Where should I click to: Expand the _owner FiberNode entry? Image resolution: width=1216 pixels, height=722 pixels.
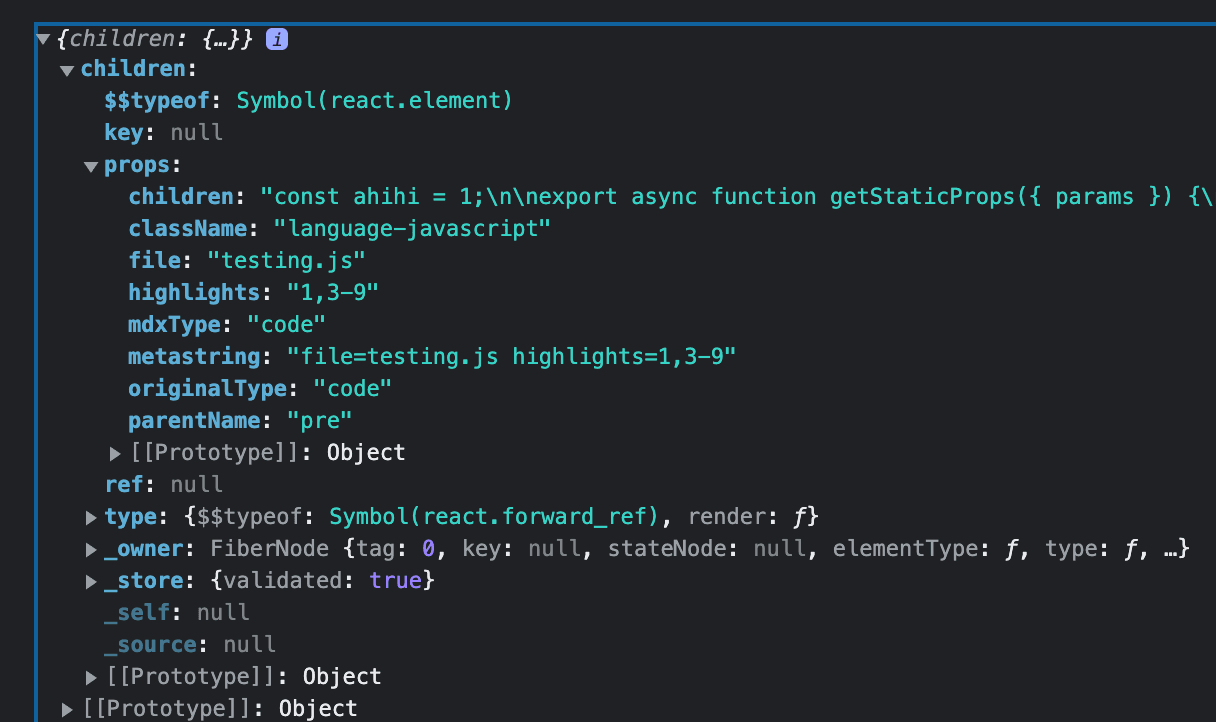[90, 549]
